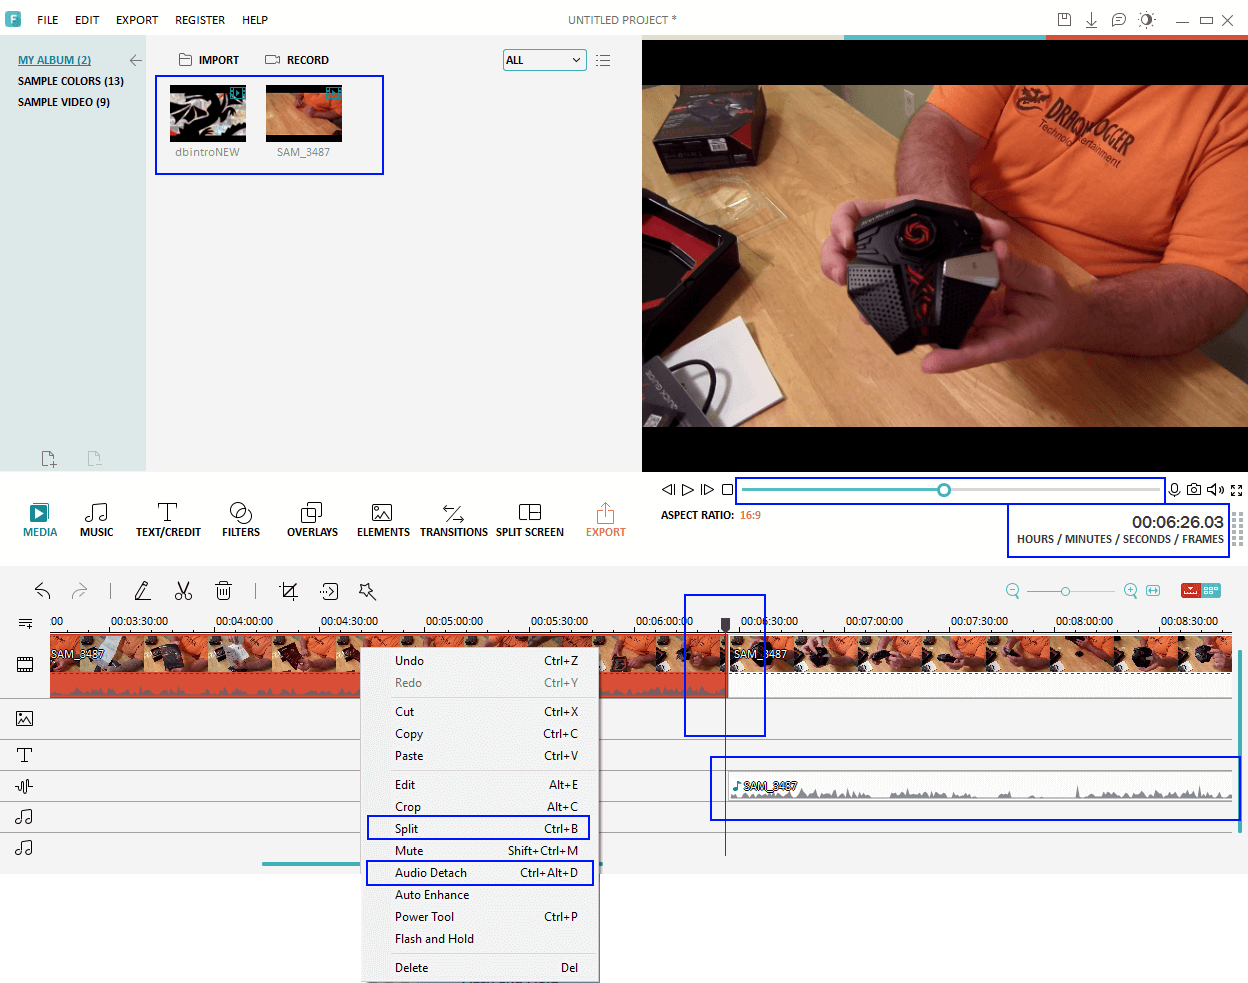Viewport: 1248px width, 983px height.
Task: Open the Split Screen panel
Action: click(x=530, y=520)
